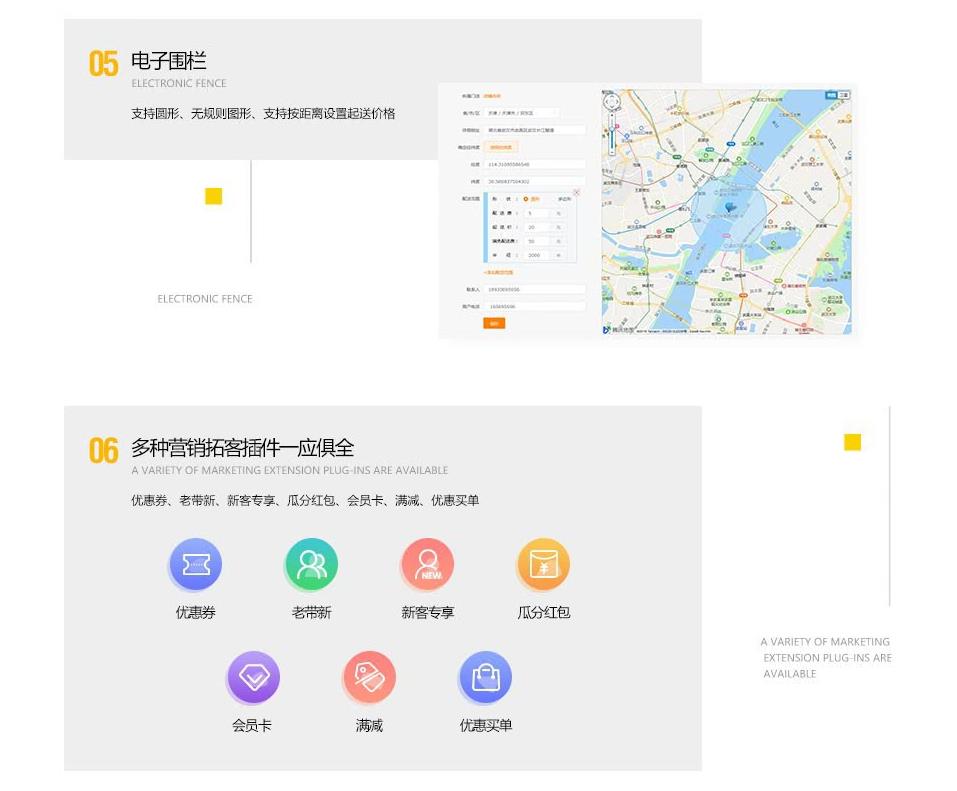Switch to the satellite map view

click(844, 95)
